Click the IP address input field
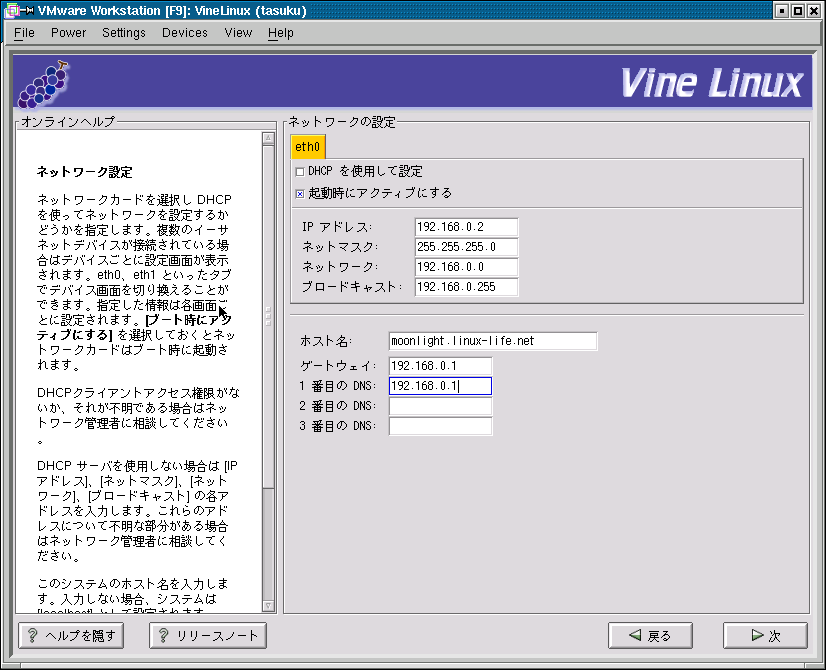This screenshot has width=826, height=670. point(466,227)
